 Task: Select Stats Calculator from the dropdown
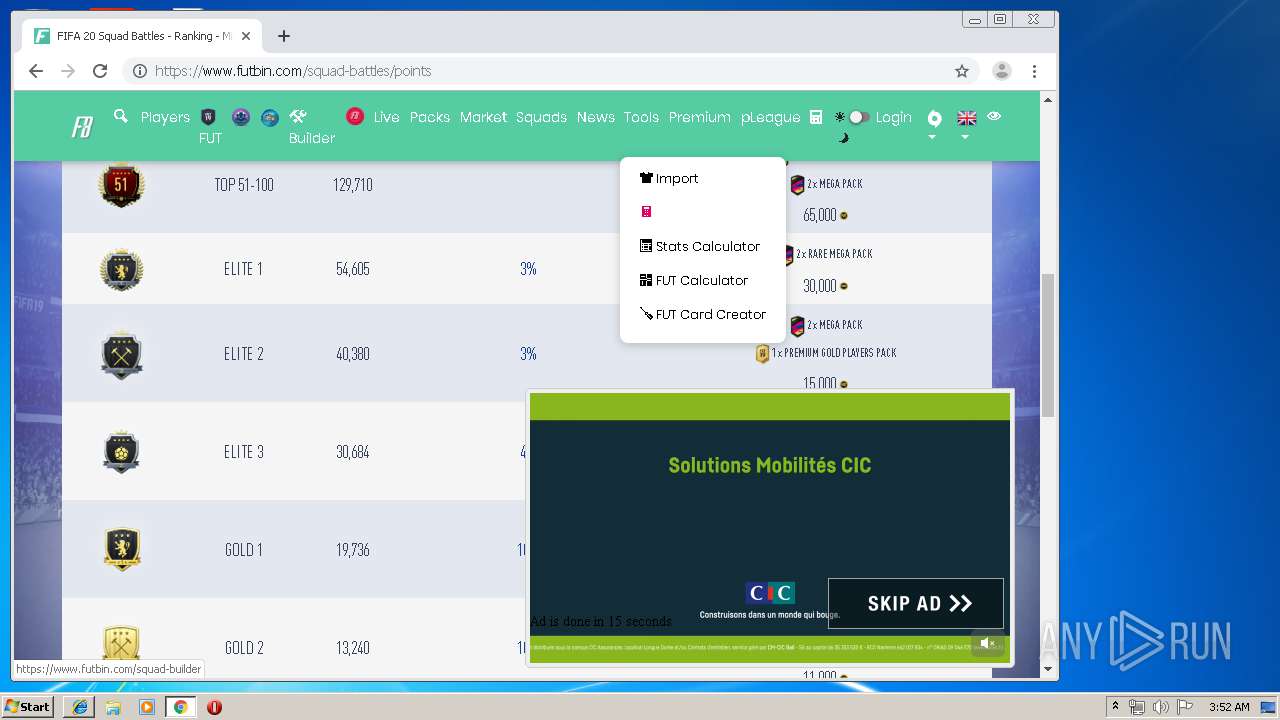pos(702,246)
